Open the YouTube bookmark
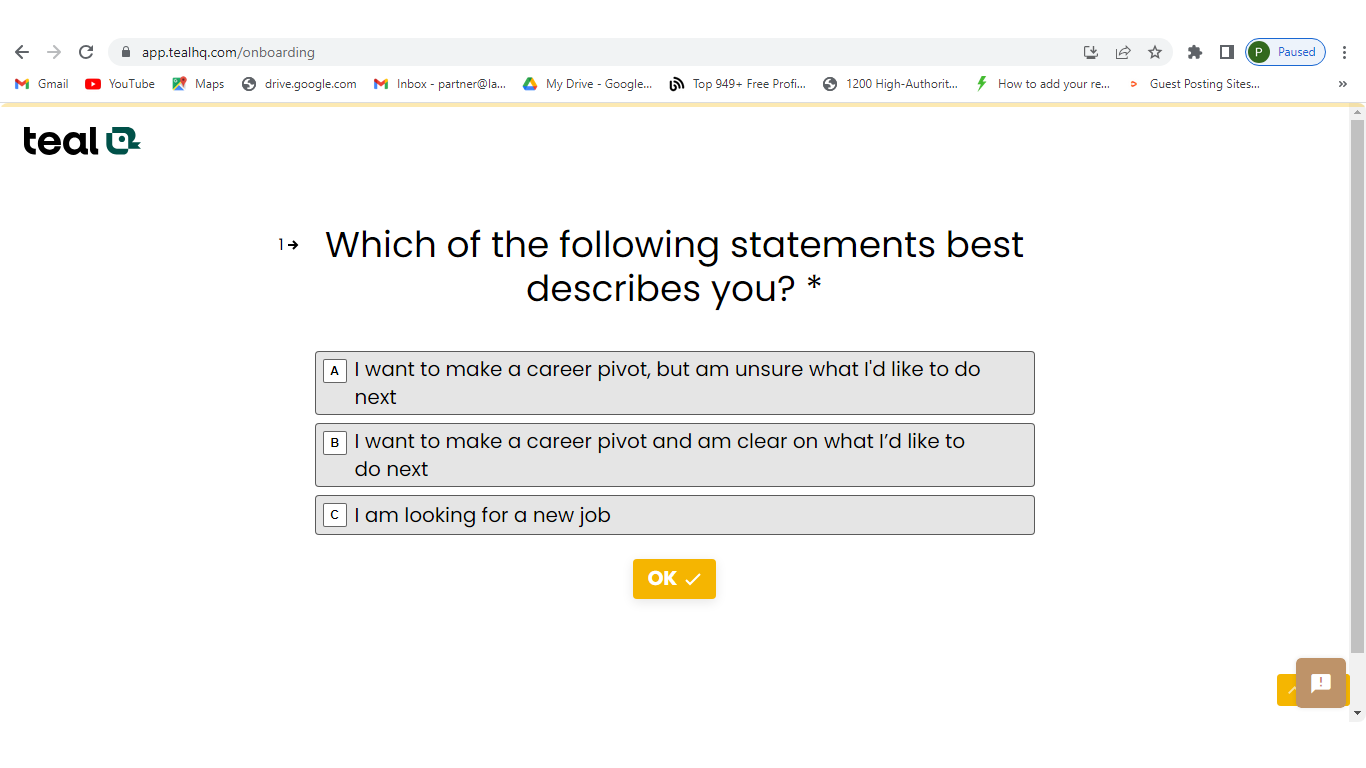 click(x=120, y=84)
